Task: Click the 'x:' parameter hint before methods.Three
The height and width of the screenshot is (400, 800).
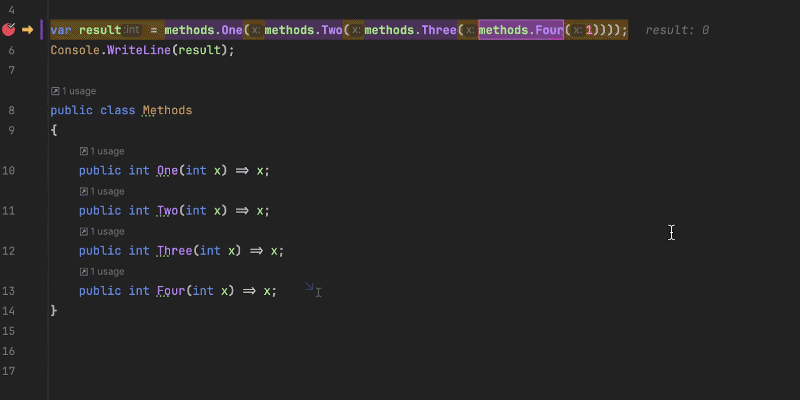Action: click(356, 31)
